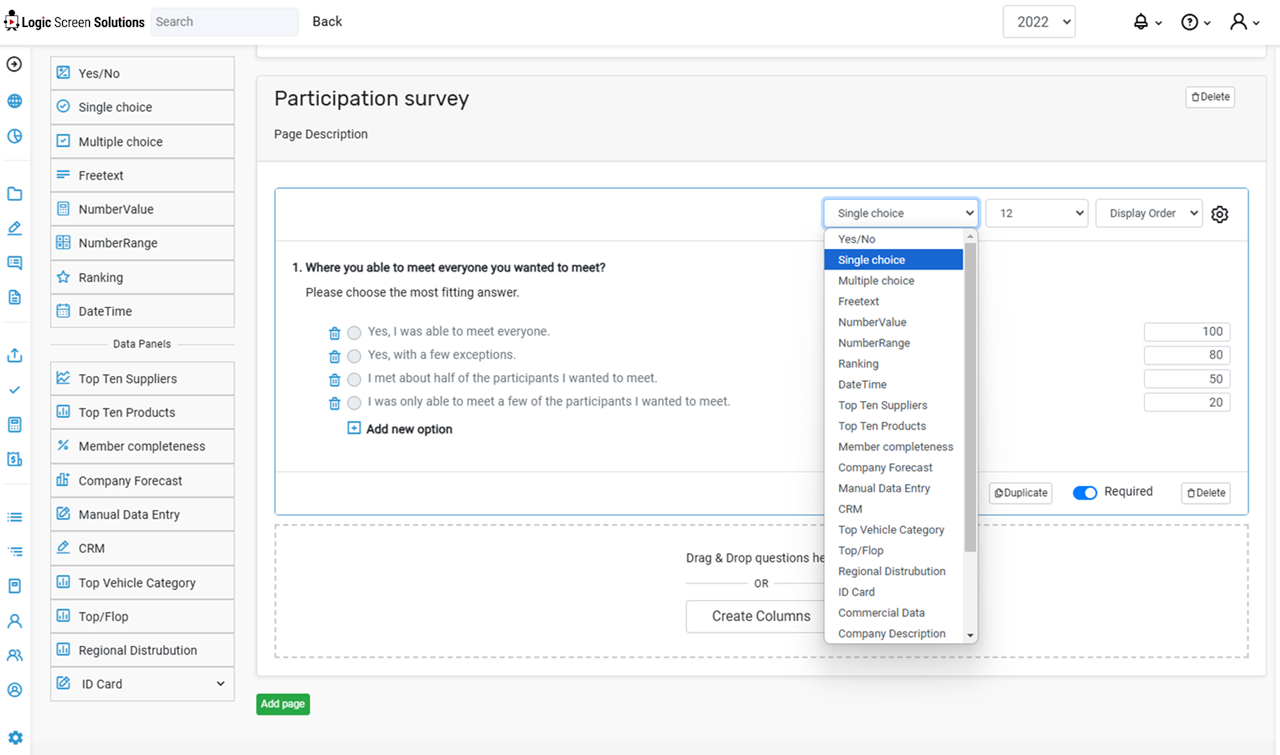Duplicate the question
The width and height of the screenshot is (1280, 755).
coord(1021,493)
